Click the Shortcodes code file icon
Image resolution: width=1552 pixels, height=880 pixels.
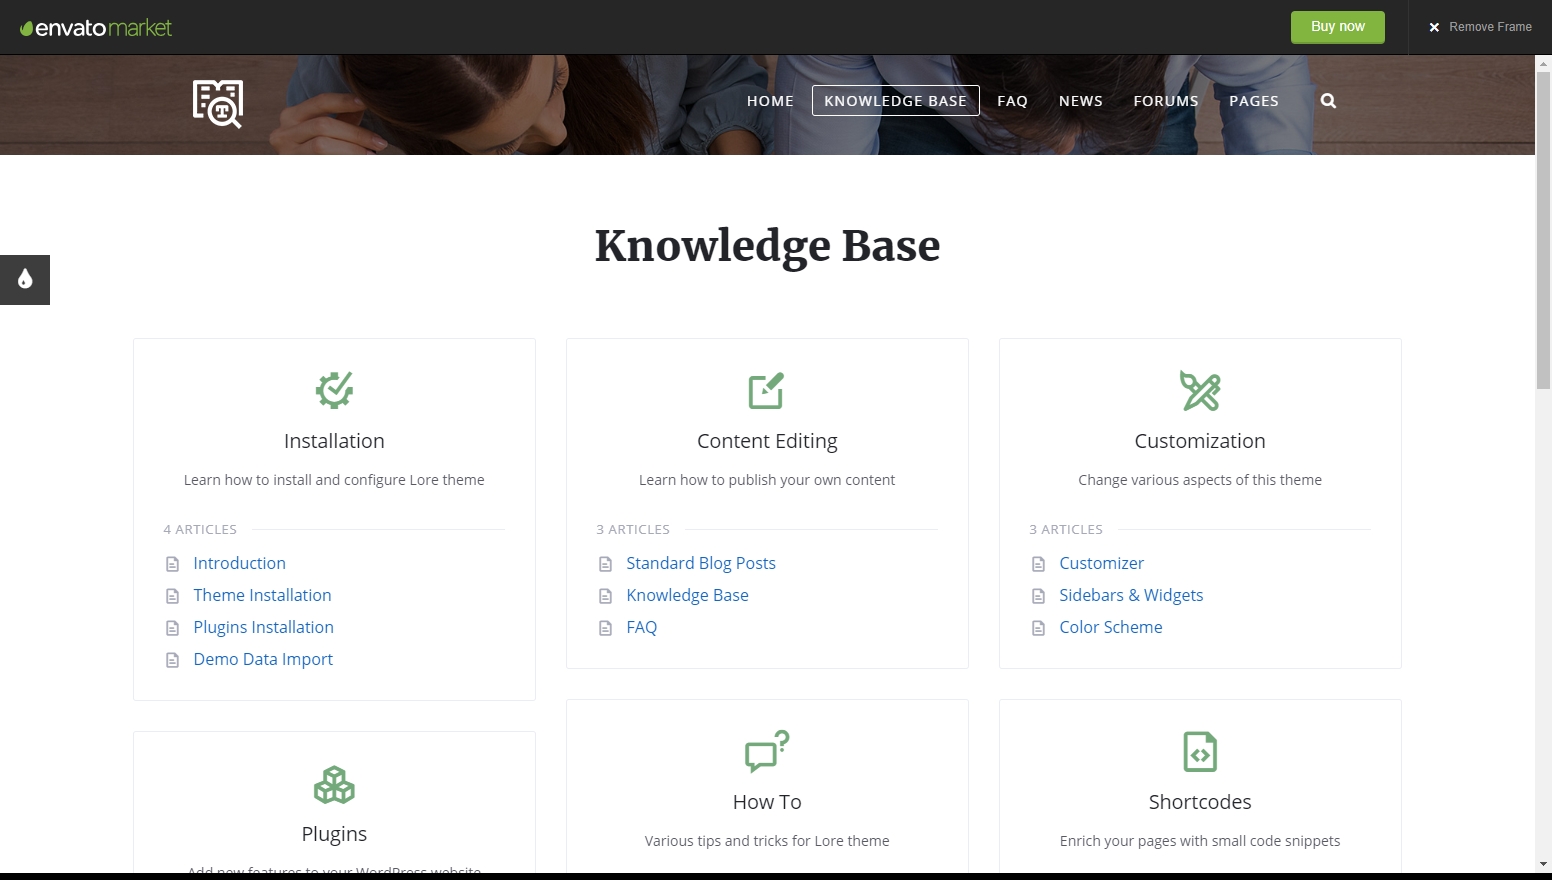tap(1200, 752)
